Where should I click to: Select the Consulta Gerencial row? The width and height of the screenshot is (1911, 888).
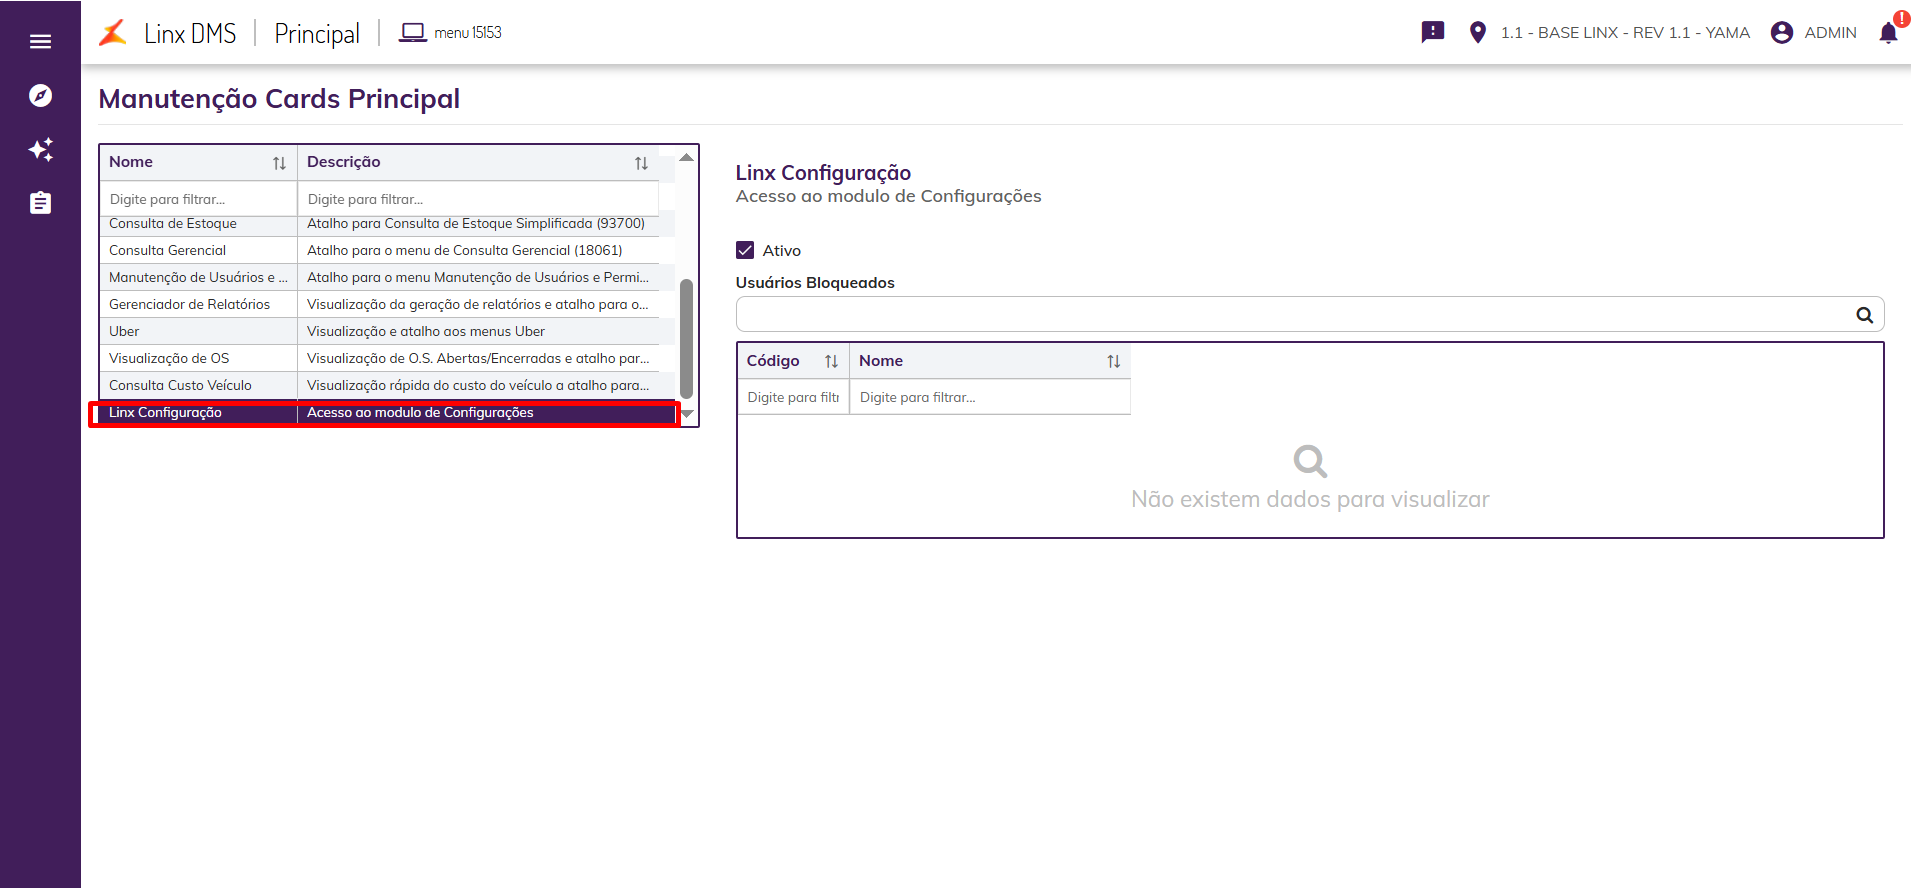(x=386, y=250)
